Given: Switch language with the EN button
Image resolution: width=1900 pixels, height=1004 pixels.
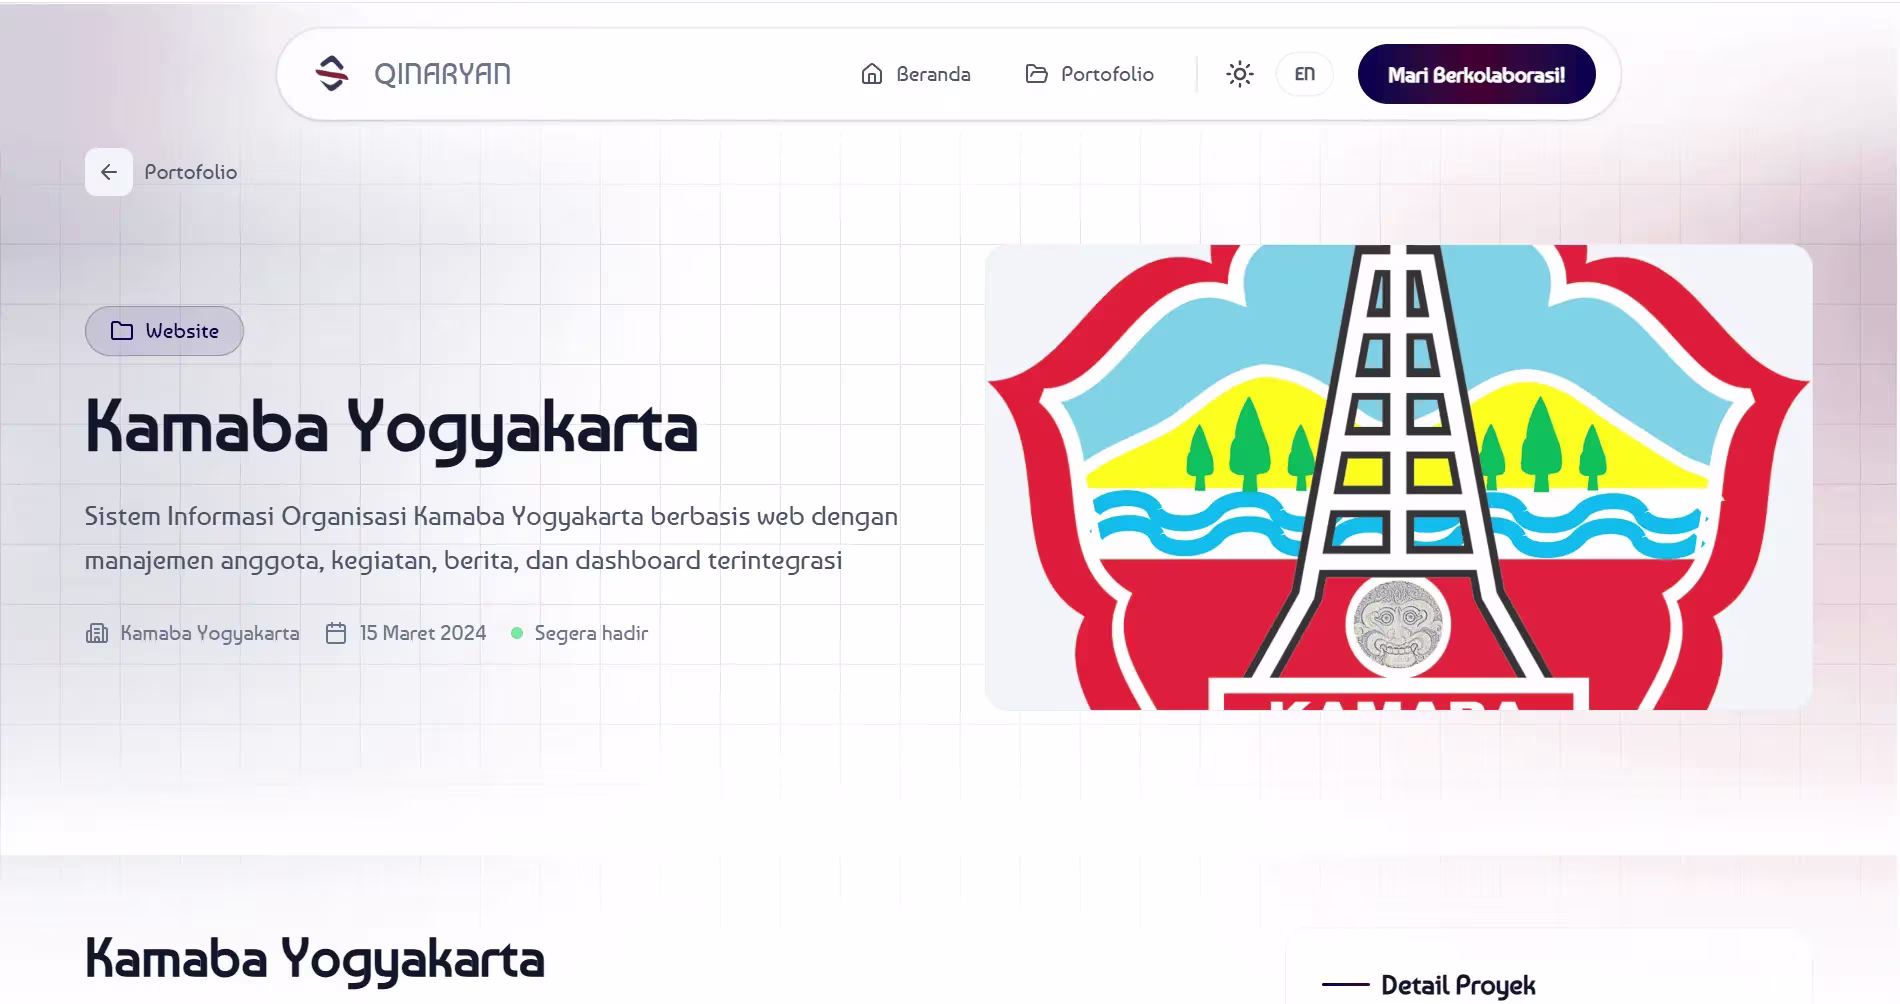Looking at the screenshot, I should 1305,74.
